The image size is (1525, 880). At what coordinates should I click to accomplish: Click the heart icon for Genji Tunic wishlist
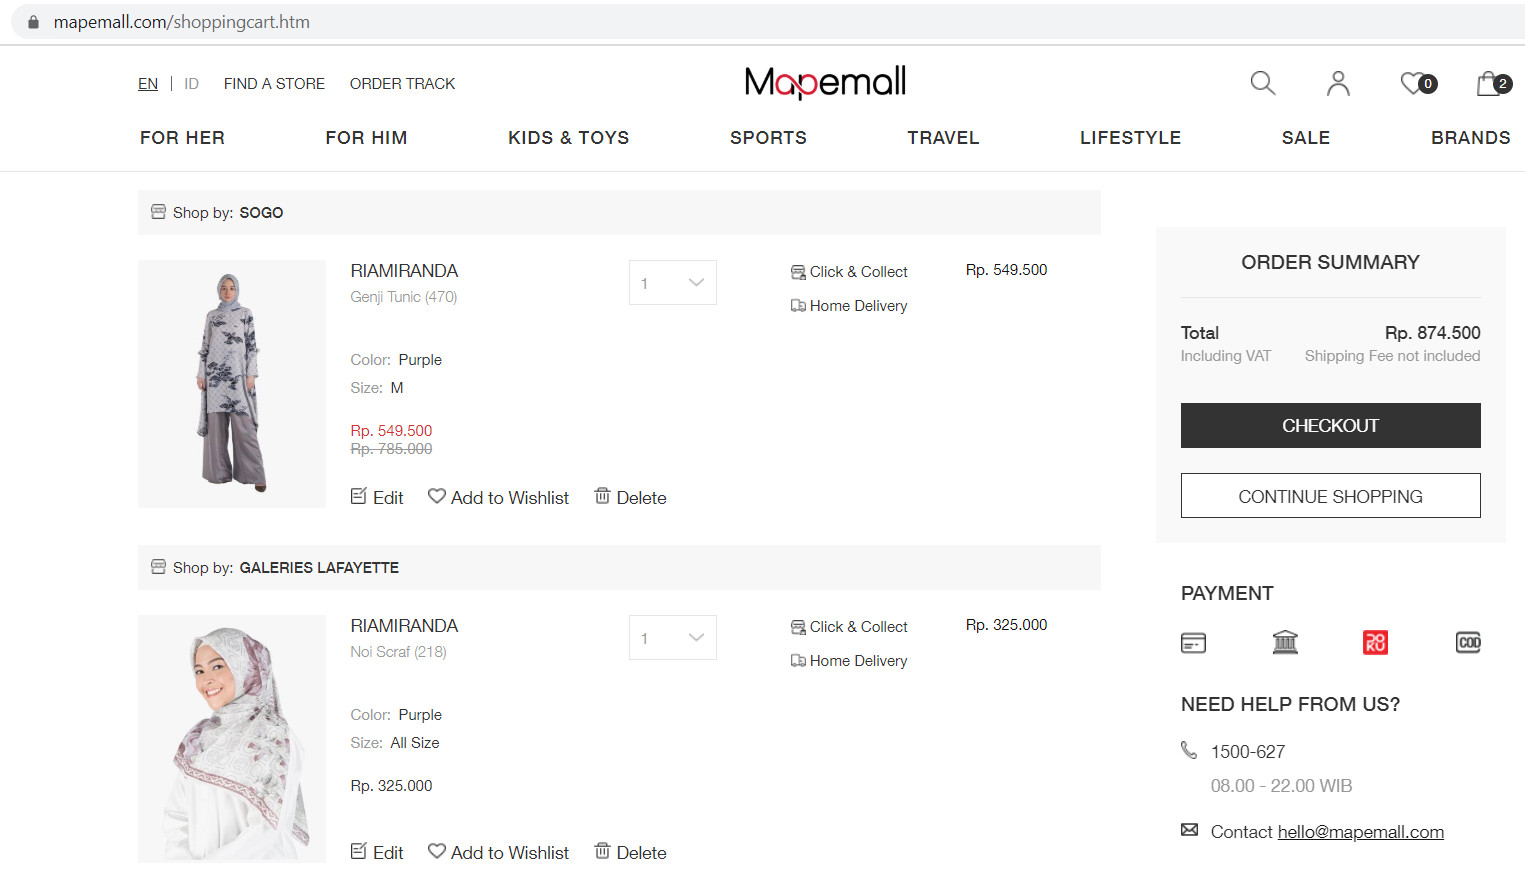click(436, 496)
